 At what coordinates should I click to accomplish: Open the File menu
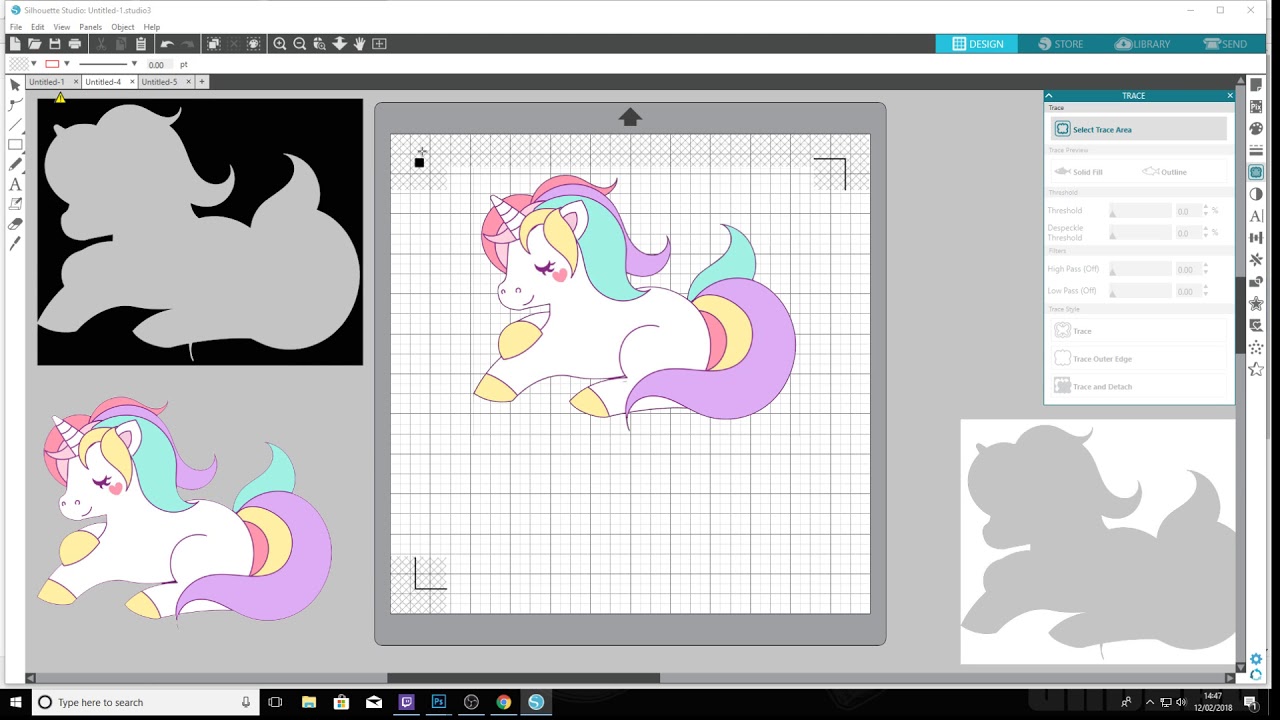point(16,27)
